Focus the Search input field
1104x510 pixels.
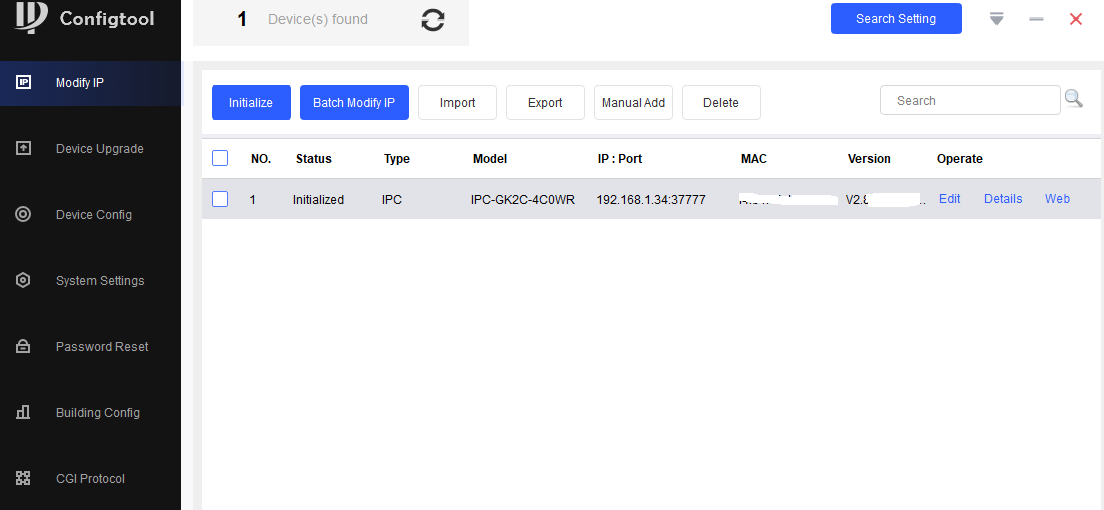(x=968, y=100)
